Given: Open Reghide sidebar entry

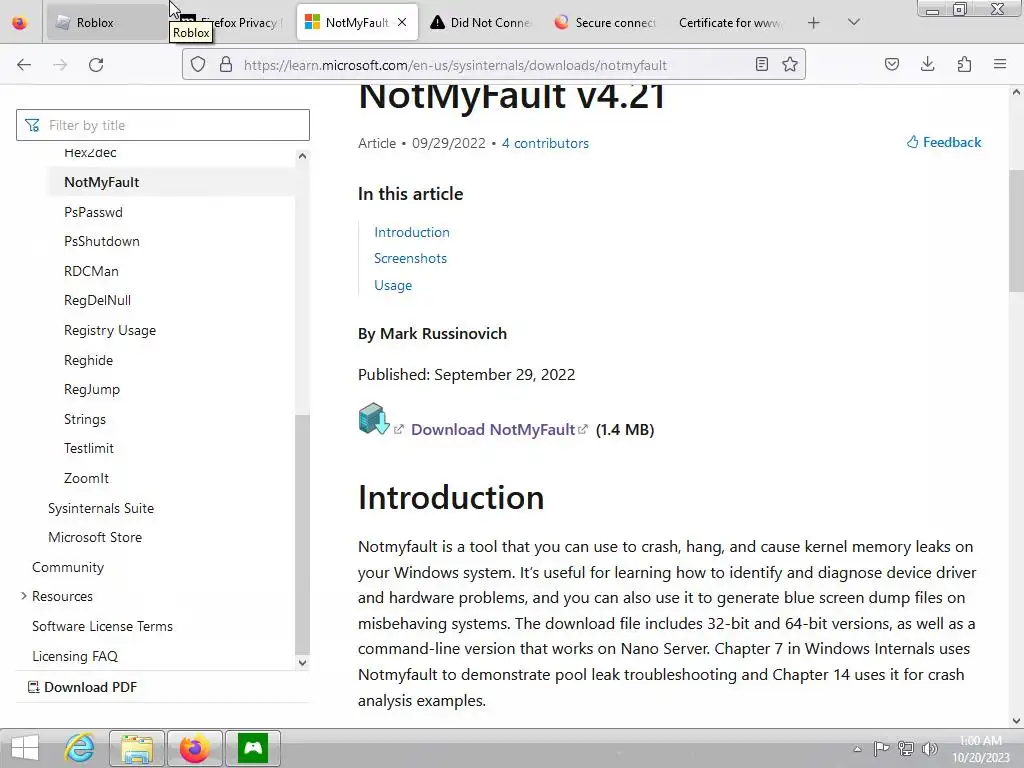Looking at the screenshot, I should pos(88,360).
